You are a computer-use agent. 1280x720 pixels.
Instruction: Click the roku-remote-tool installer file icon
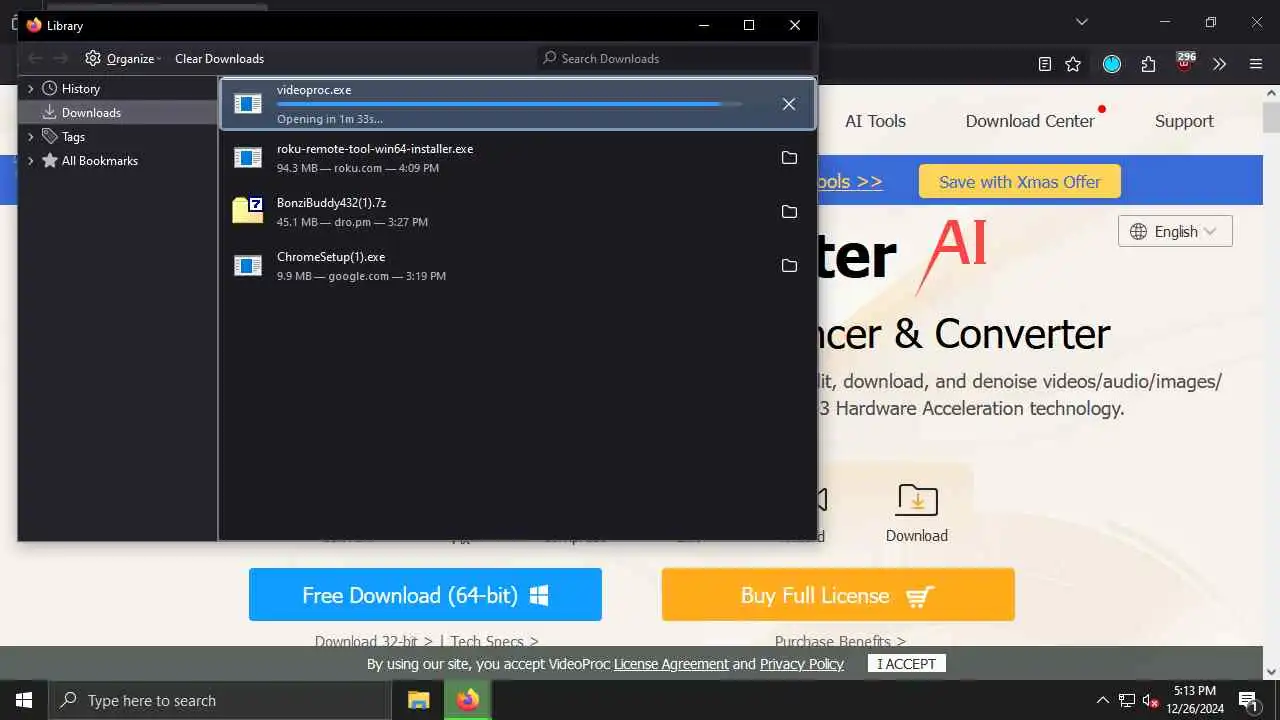247,158
